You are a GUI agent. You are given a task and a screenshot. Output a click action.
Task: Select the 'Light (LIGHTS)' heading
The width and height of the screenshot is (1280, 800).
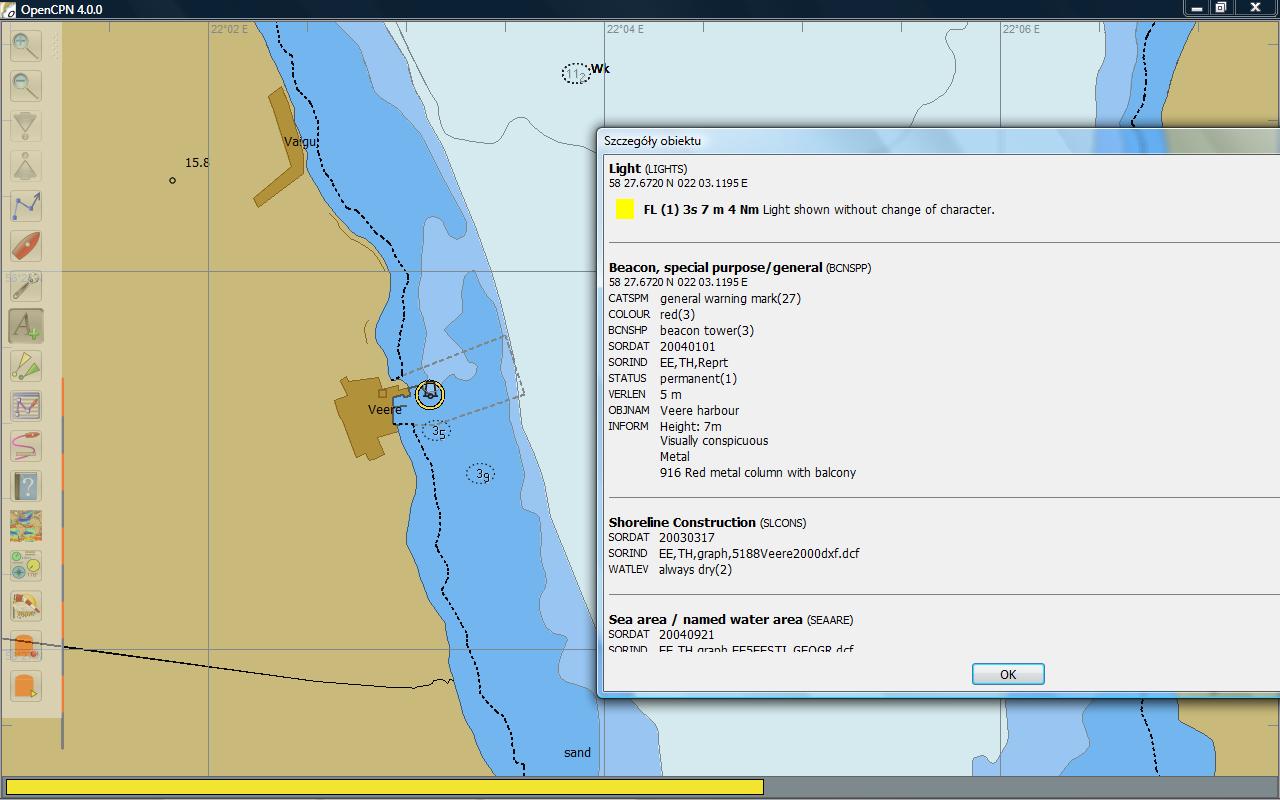click(x=648, y=168)
